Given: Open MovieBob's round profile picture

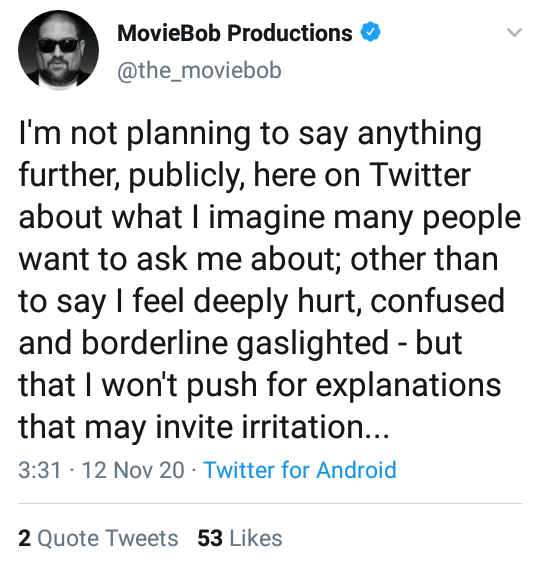Looking at the screenshot, I should point(58,50).
